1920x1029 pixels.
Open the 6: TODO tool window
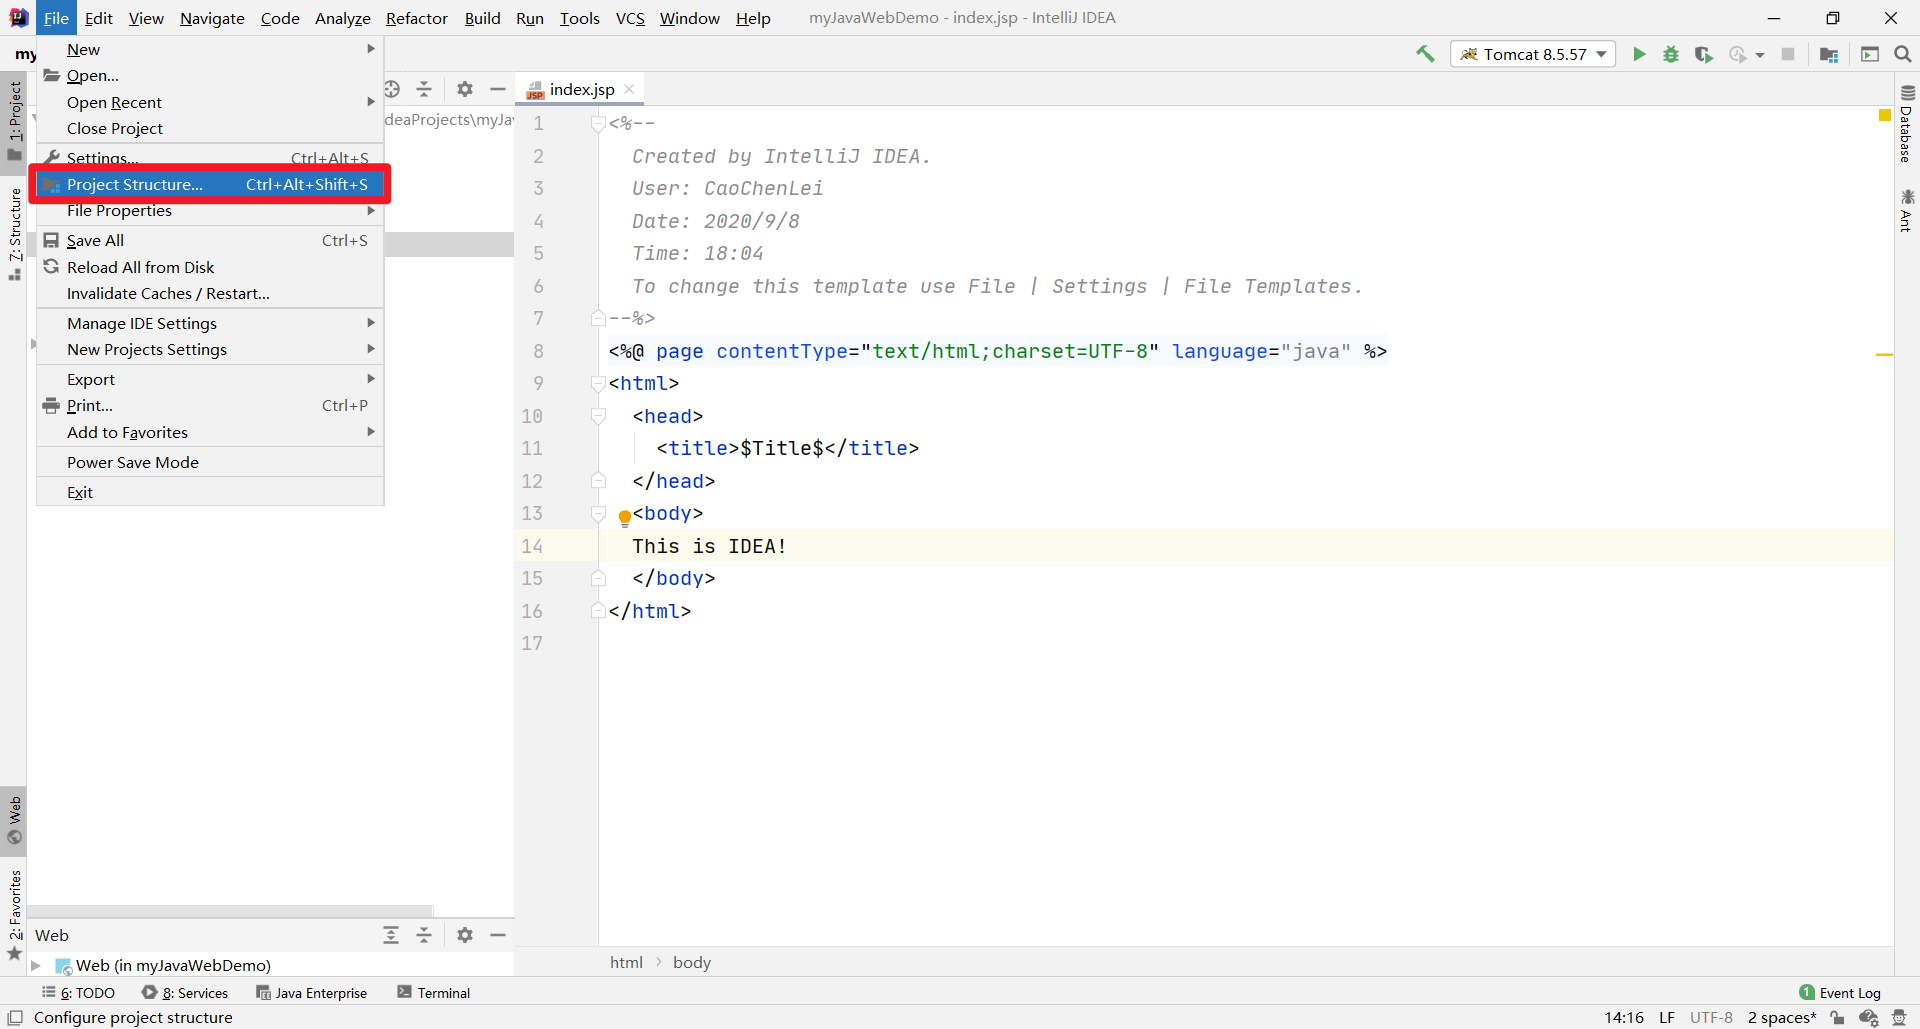tap(78, 993)
